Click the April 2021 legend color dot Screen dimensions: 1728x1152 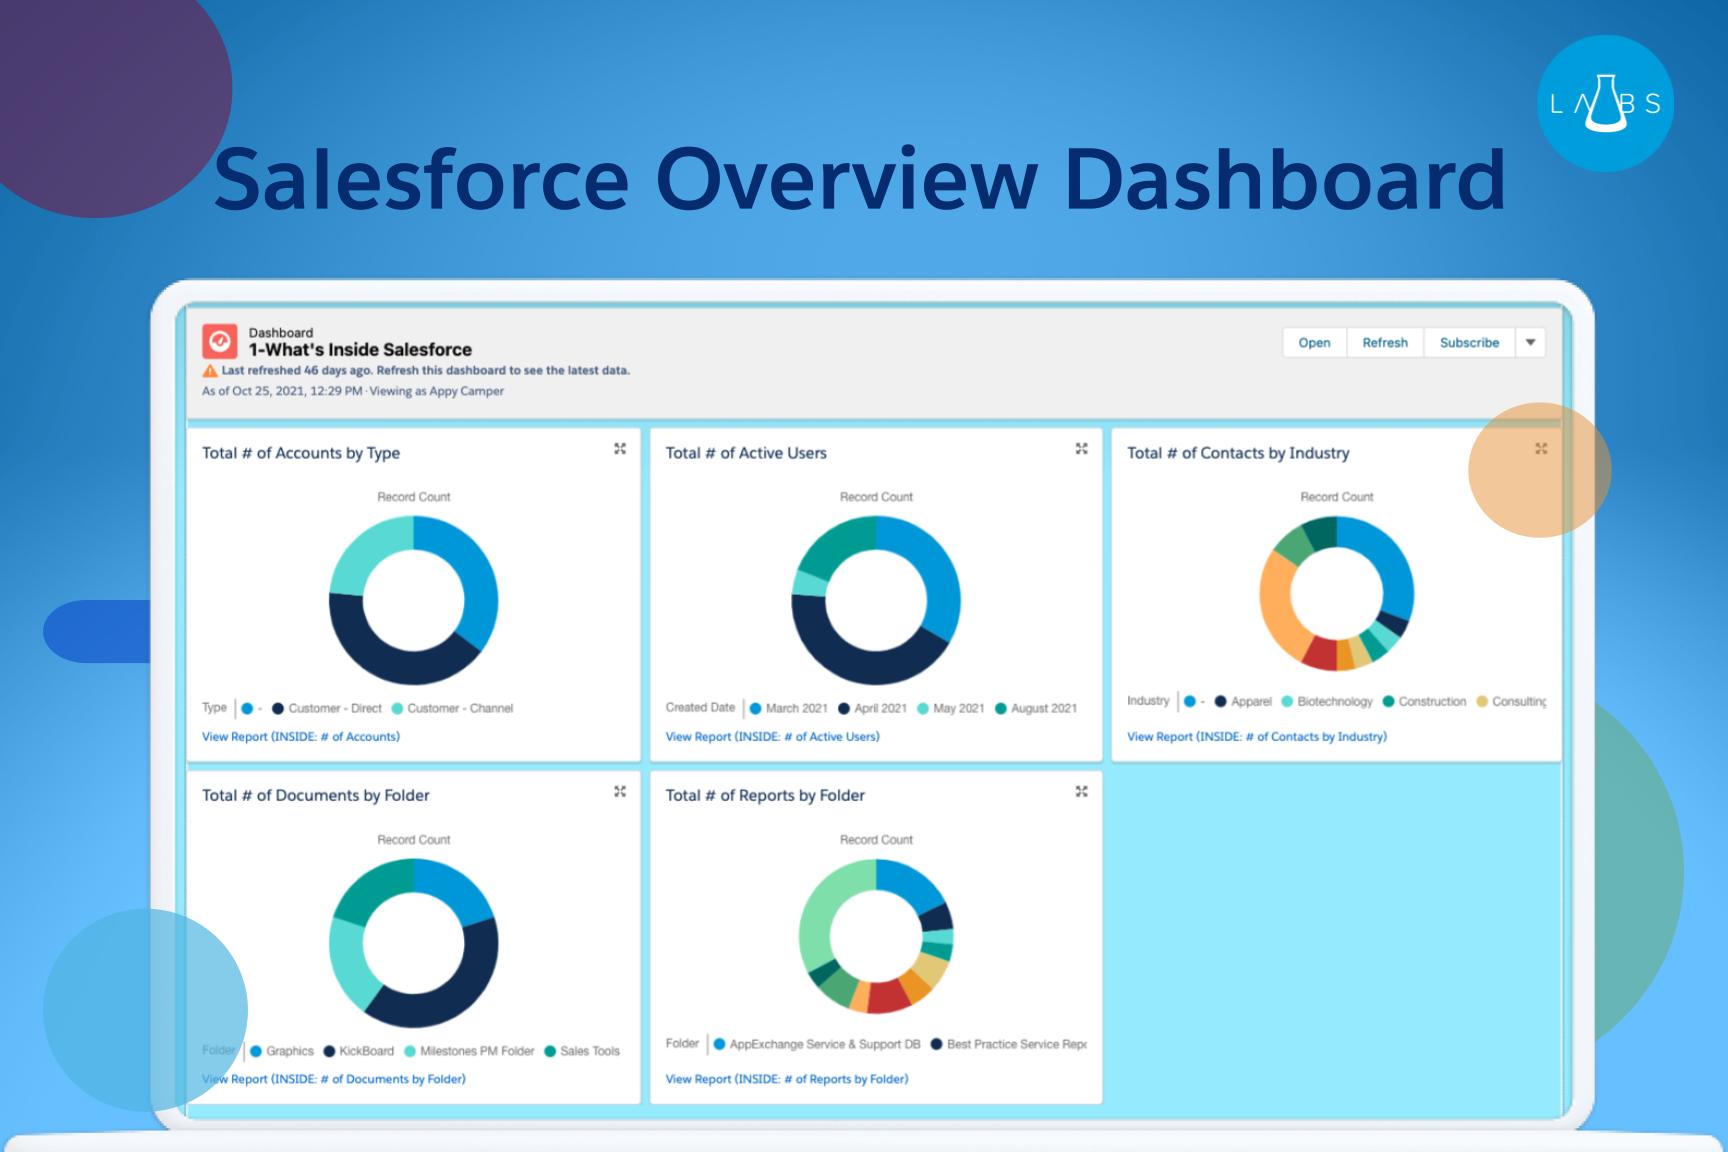click(x=844, y=709)
